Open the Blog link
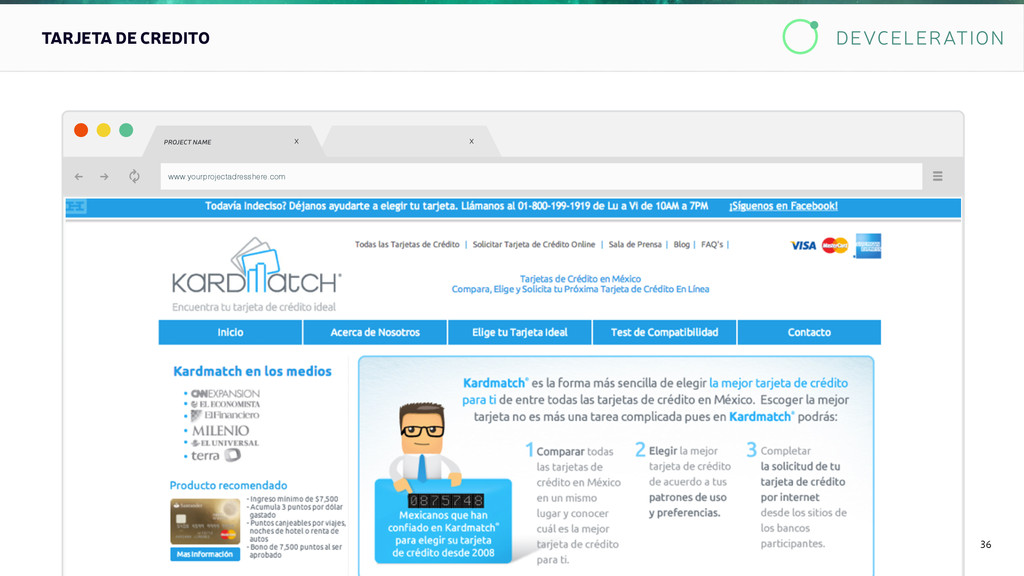Screen dimensions: 1024x576 [681, 244]
